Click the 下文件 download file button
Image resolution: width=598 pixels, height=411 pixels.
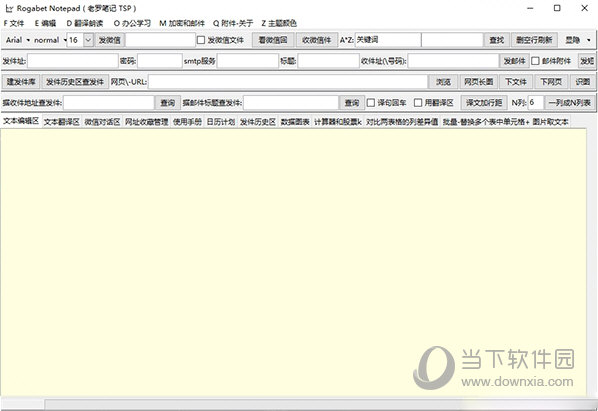pyautogui.click(x=516, y=82)
